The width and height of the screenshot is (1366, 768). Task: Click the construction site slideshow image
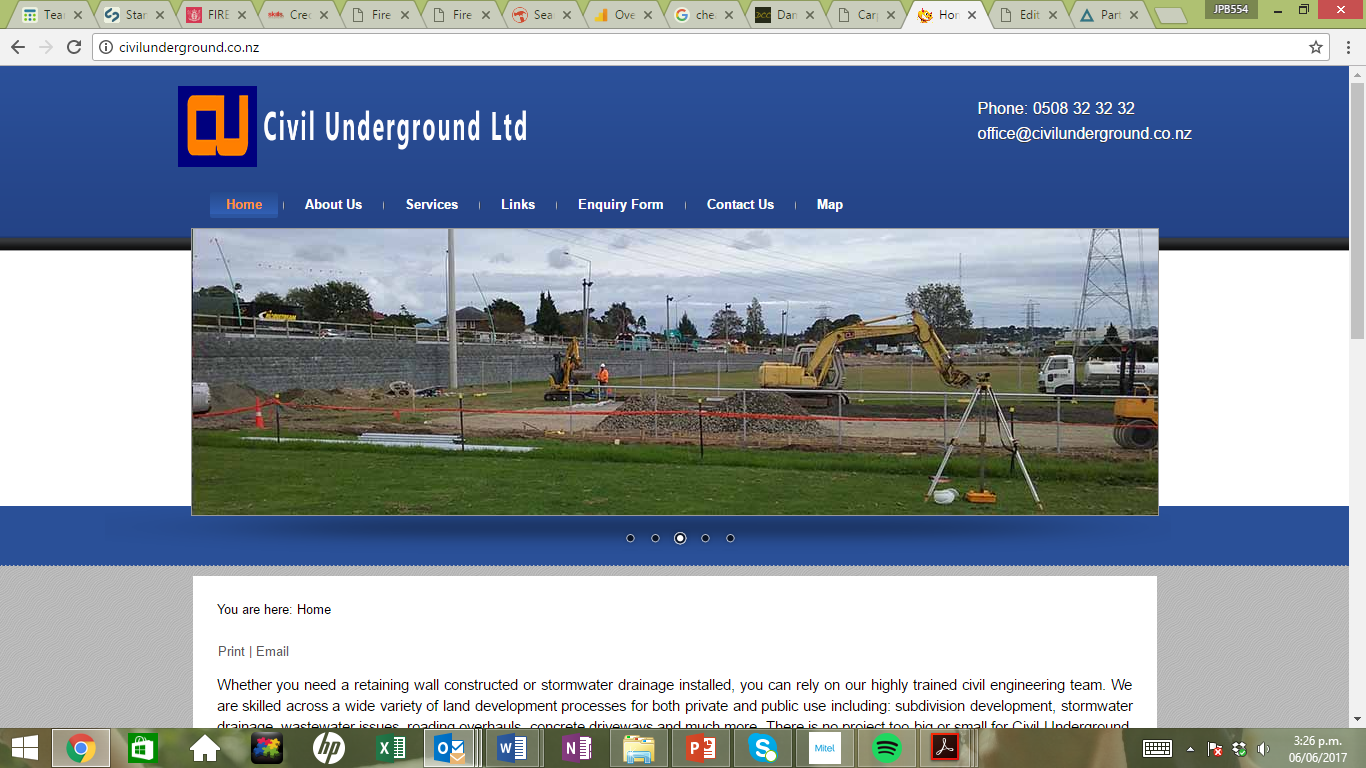[x=675, y=372]
